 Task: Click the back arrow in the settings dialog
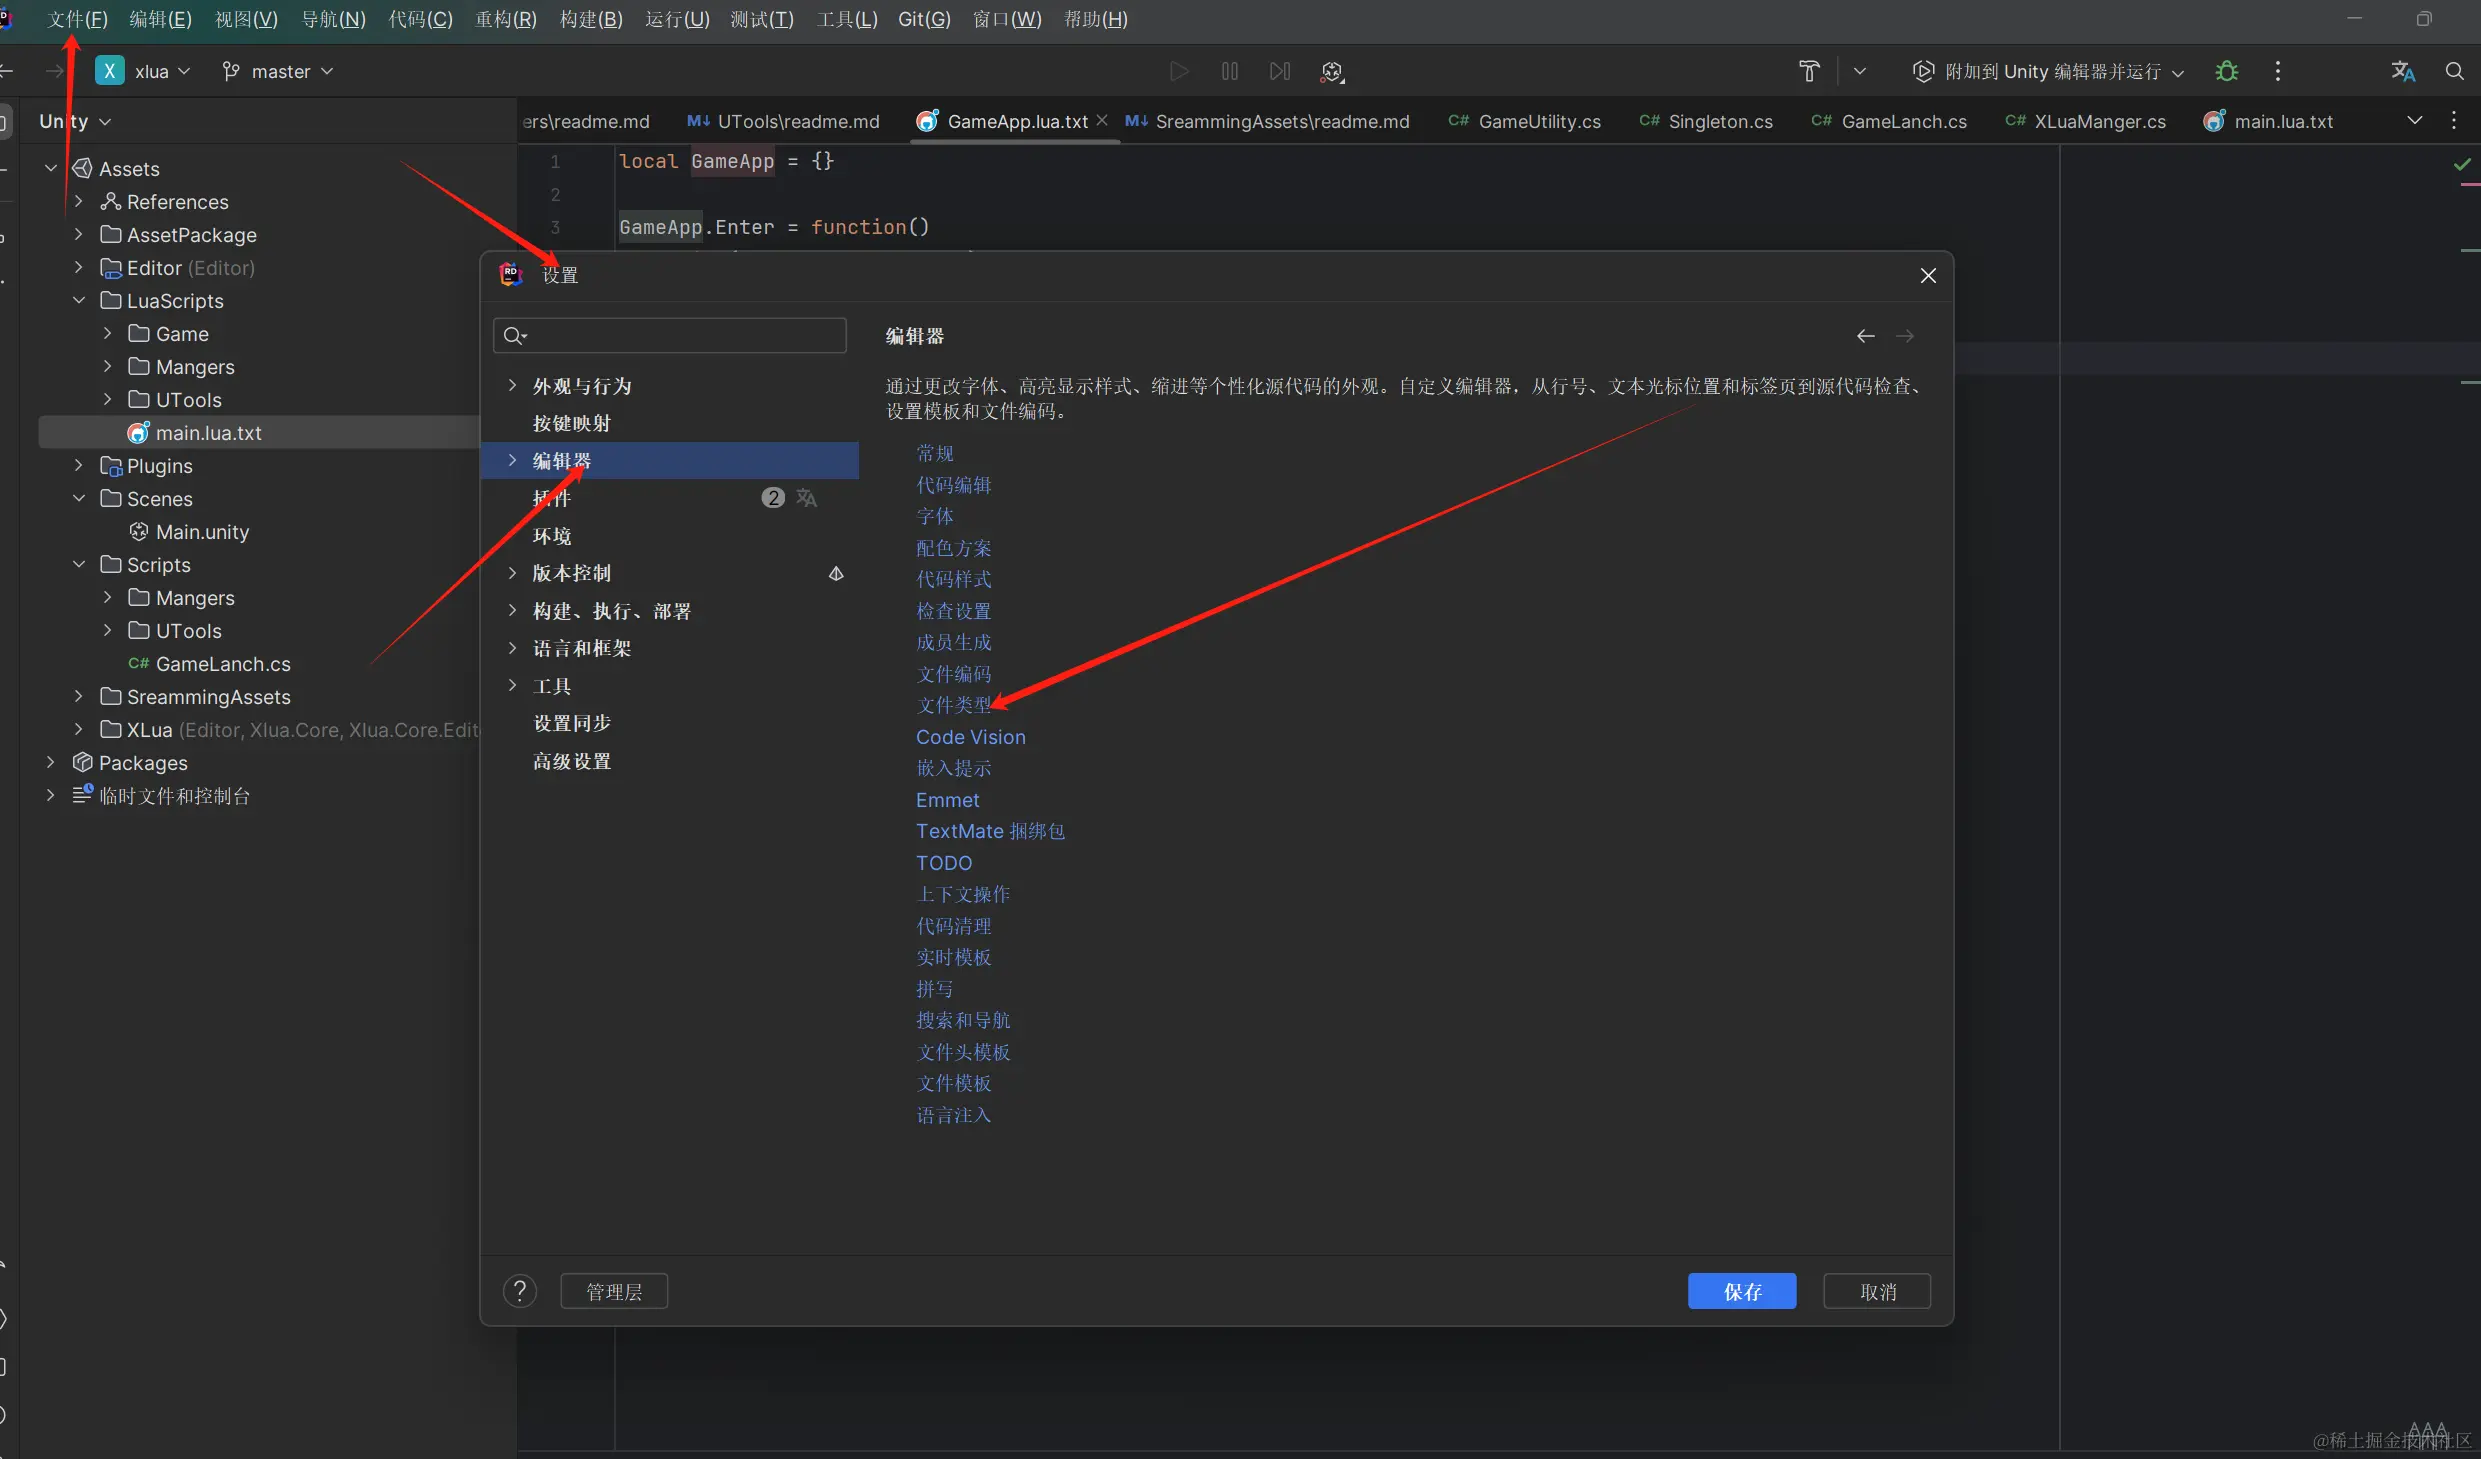point(1864,336)
